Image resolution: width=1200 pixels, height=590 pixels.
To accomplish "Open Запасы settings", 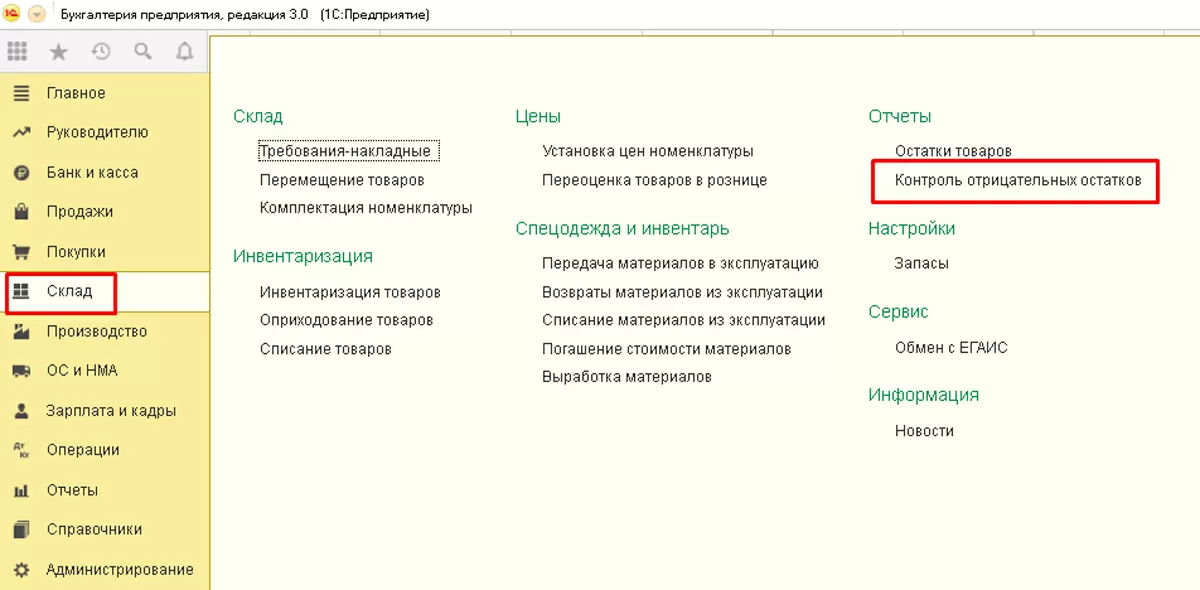I will (x=922, y=264).
